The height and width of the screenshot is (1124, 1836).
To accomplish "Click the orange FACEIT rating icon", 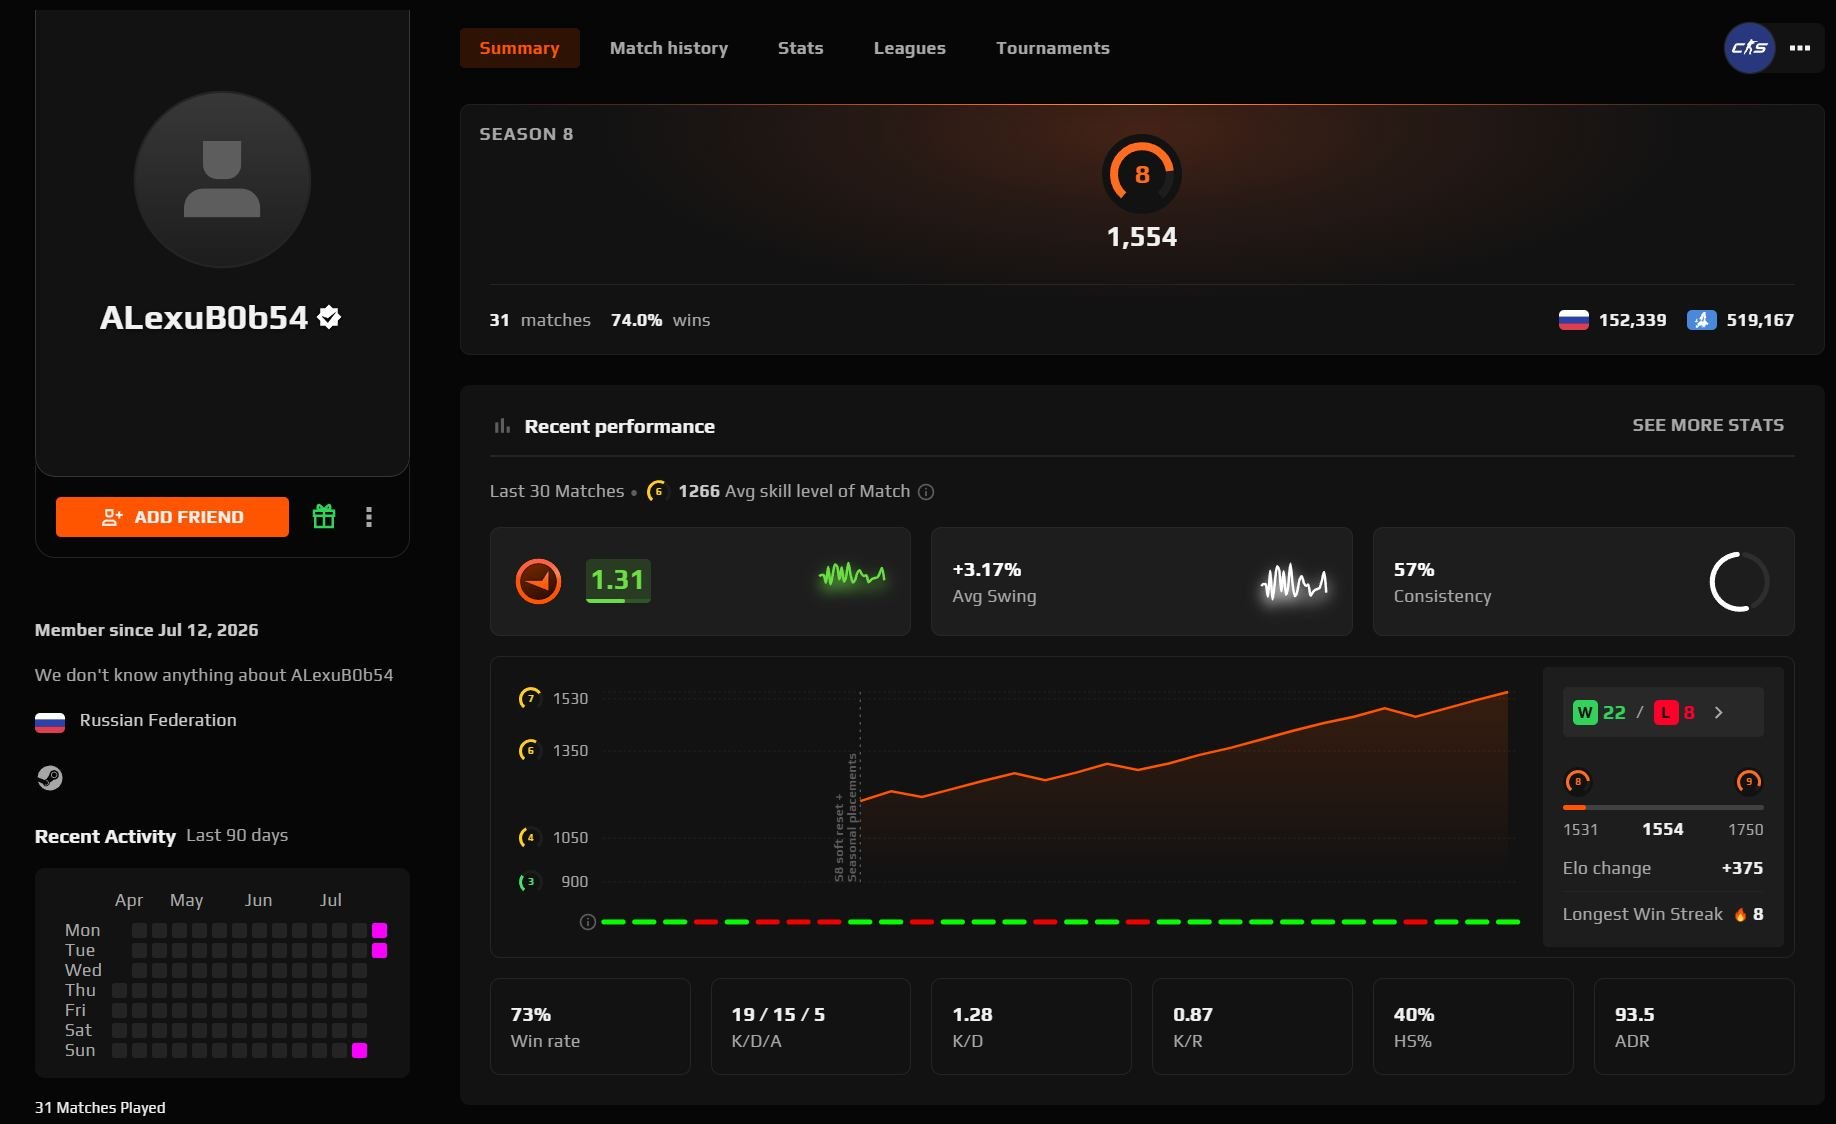I will (x=538, y=581).
